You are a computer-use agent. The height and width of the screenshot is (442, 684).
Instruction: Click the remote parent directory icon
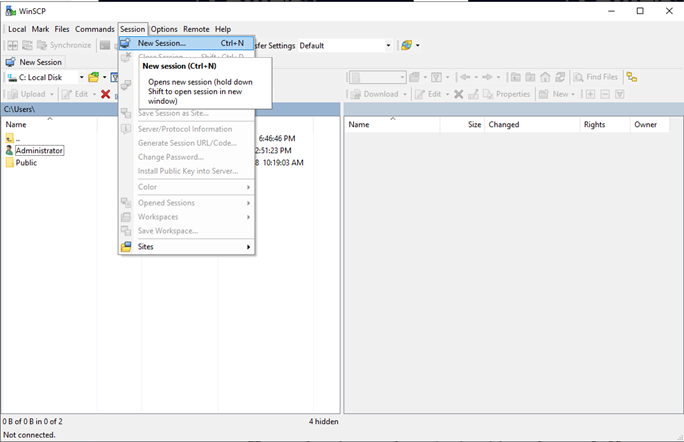(x=516, y=77)
